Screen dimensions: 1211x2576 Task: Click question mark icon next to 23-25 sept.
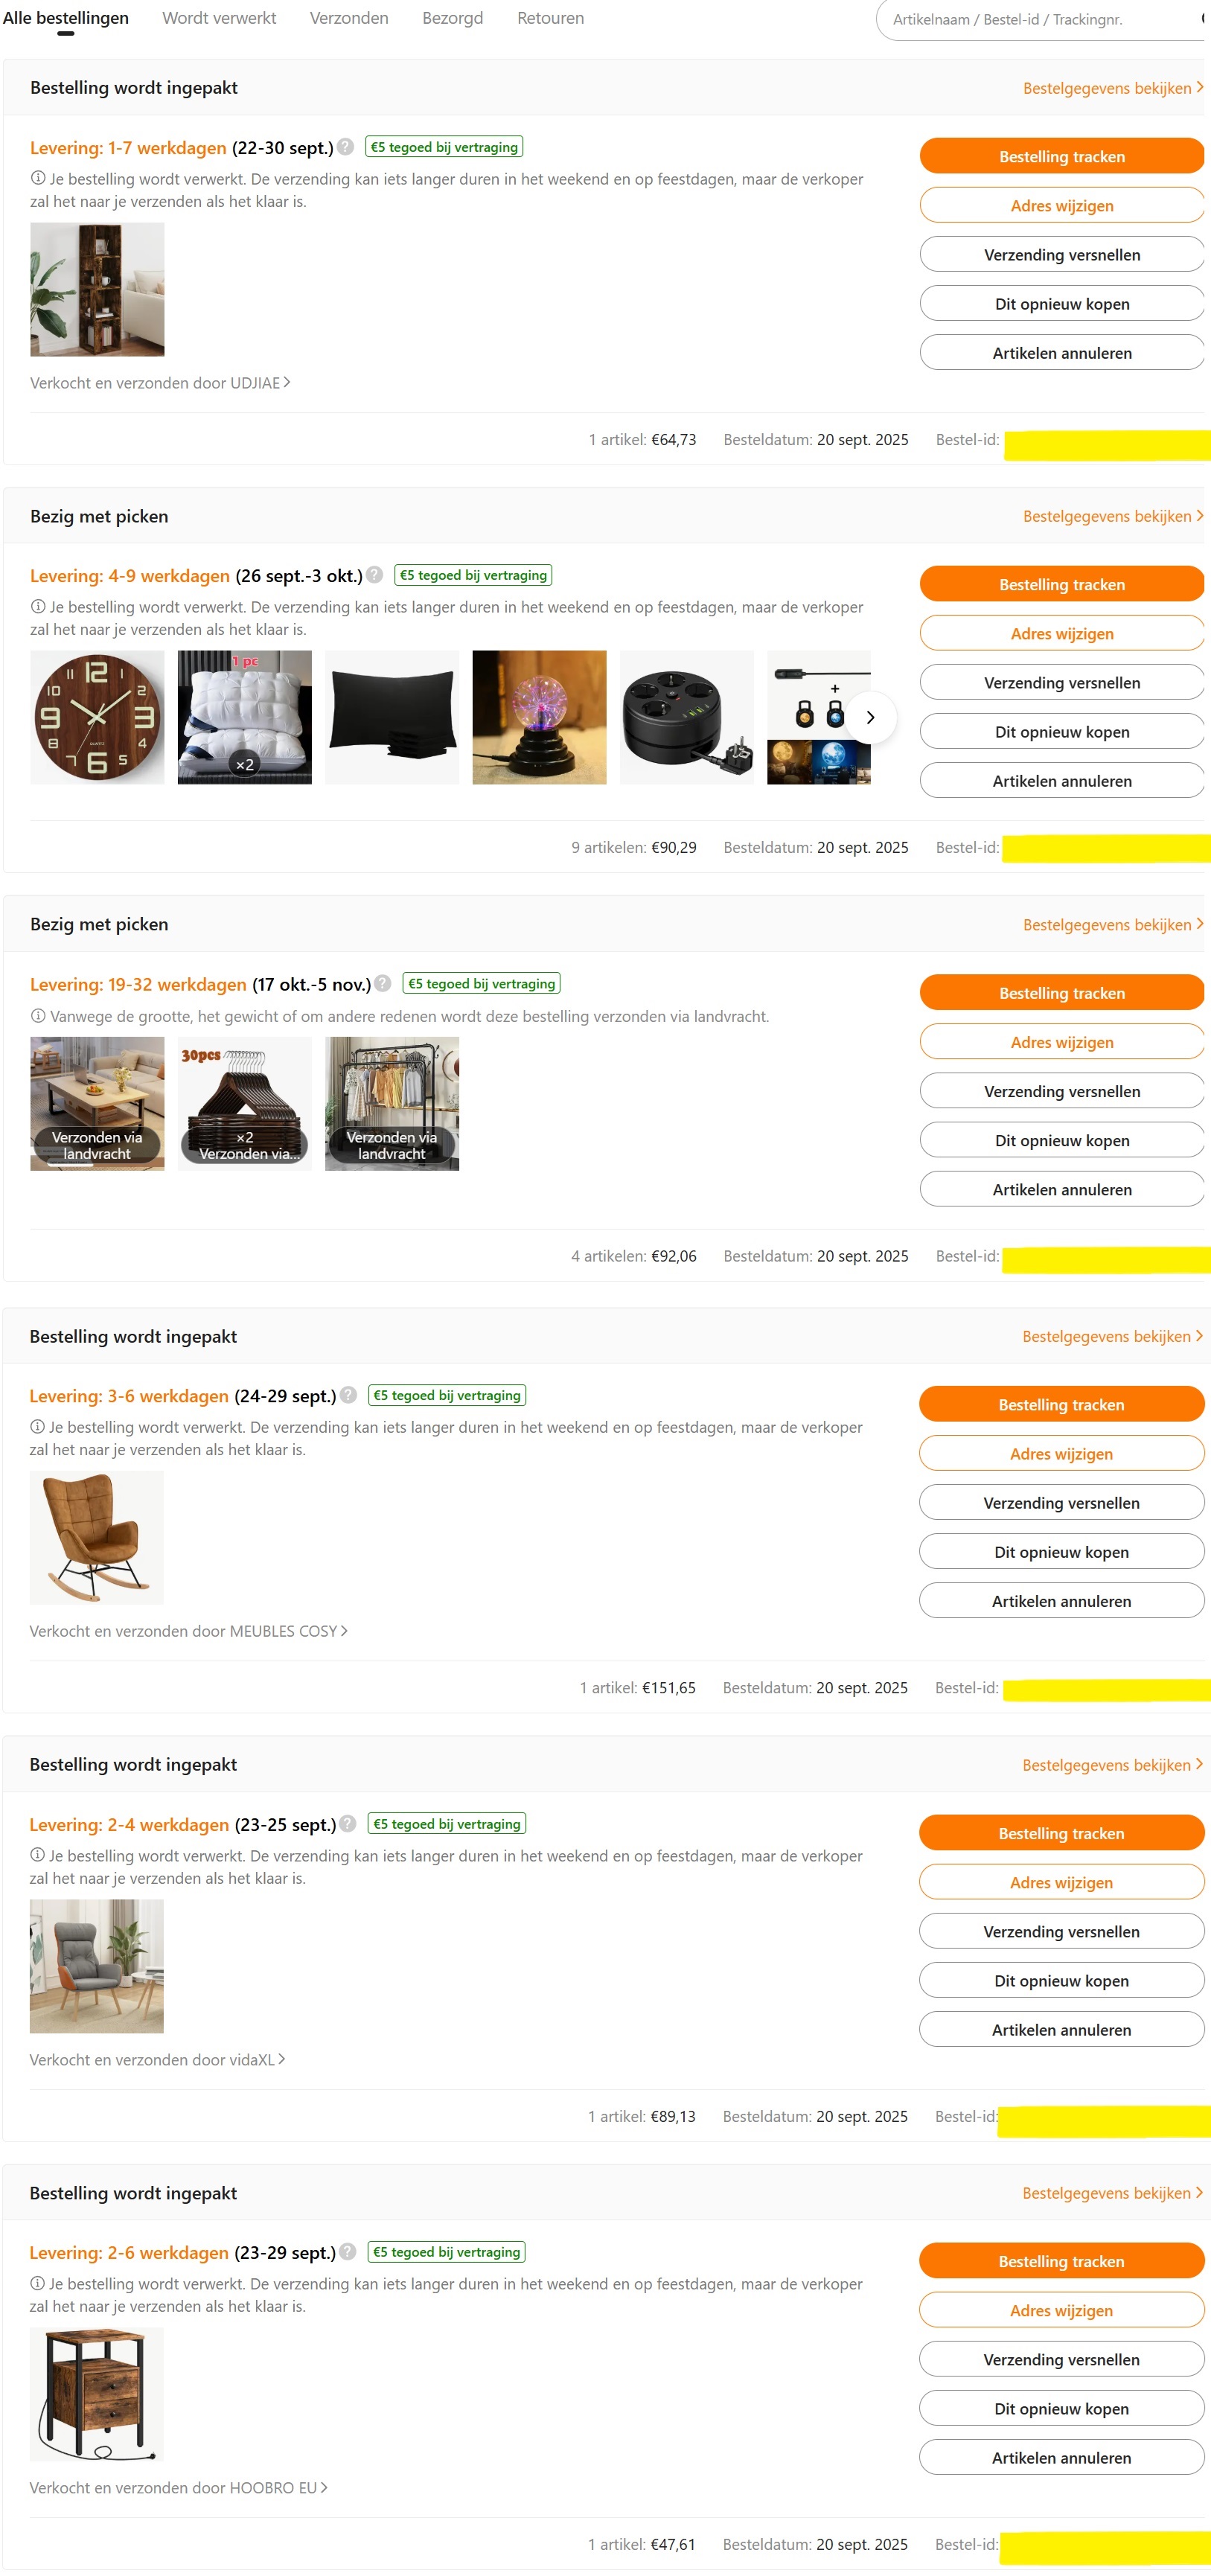[347, 1823]
